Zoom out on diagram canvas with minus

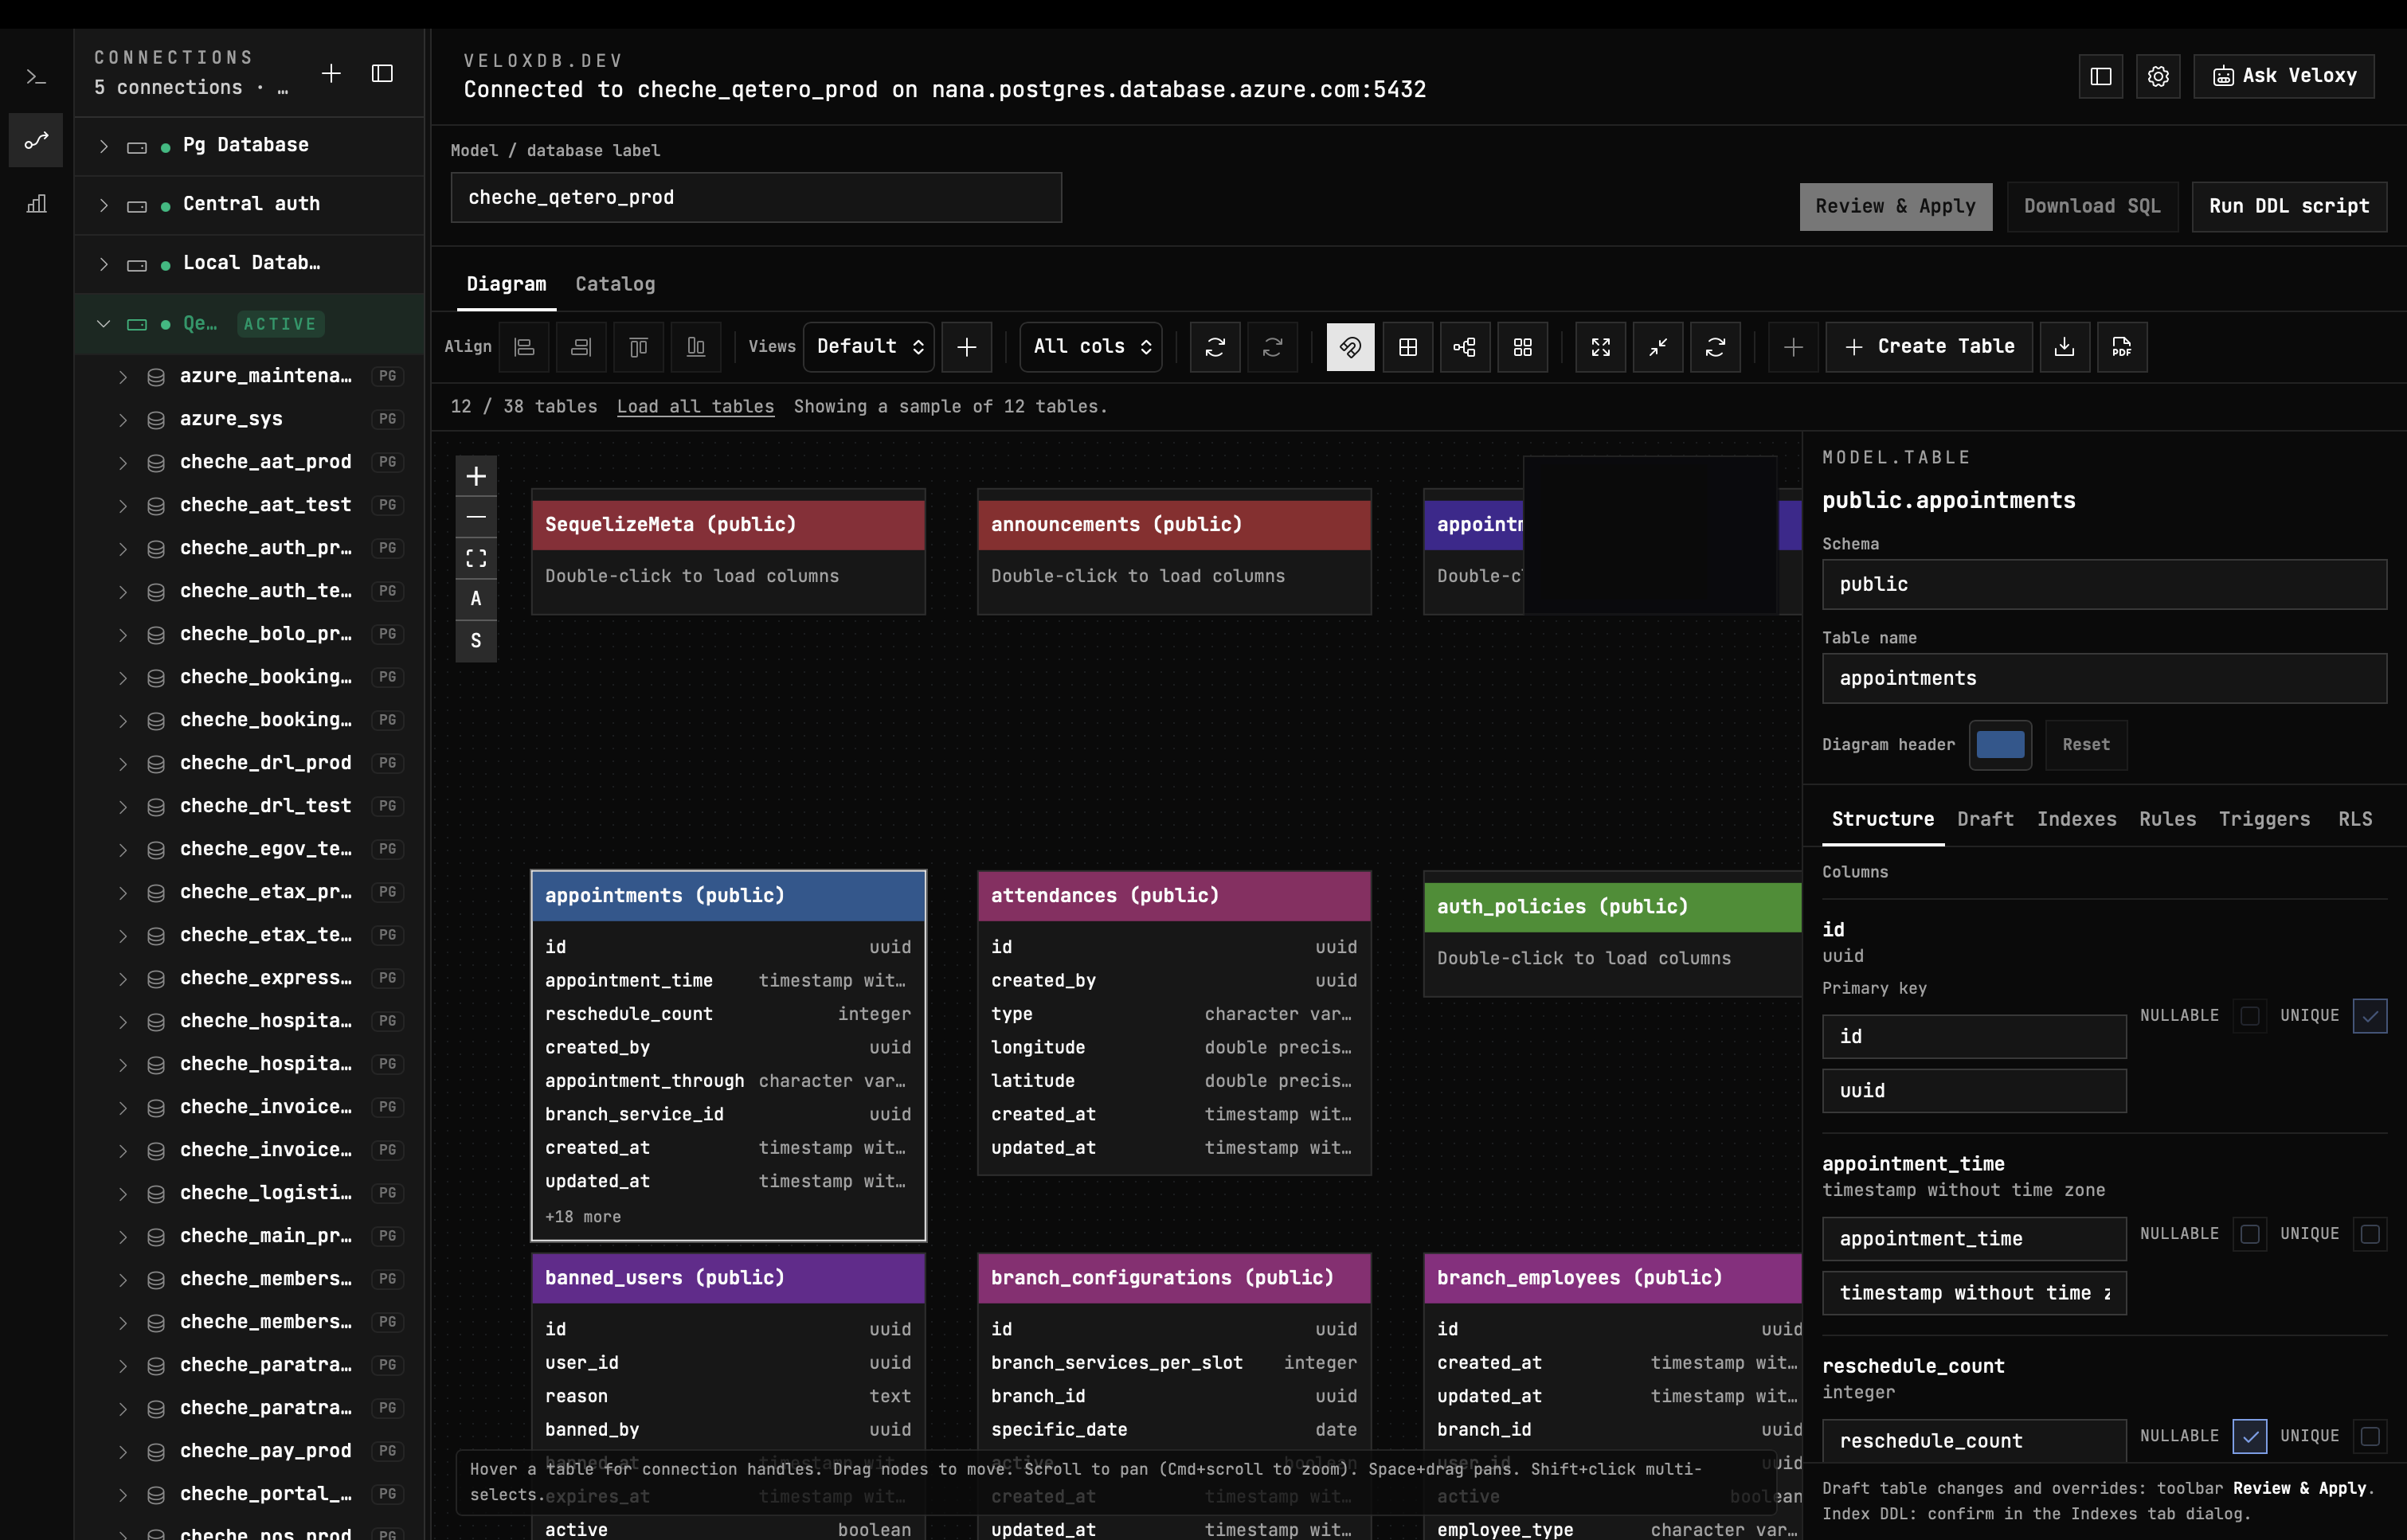pos(476,517)
